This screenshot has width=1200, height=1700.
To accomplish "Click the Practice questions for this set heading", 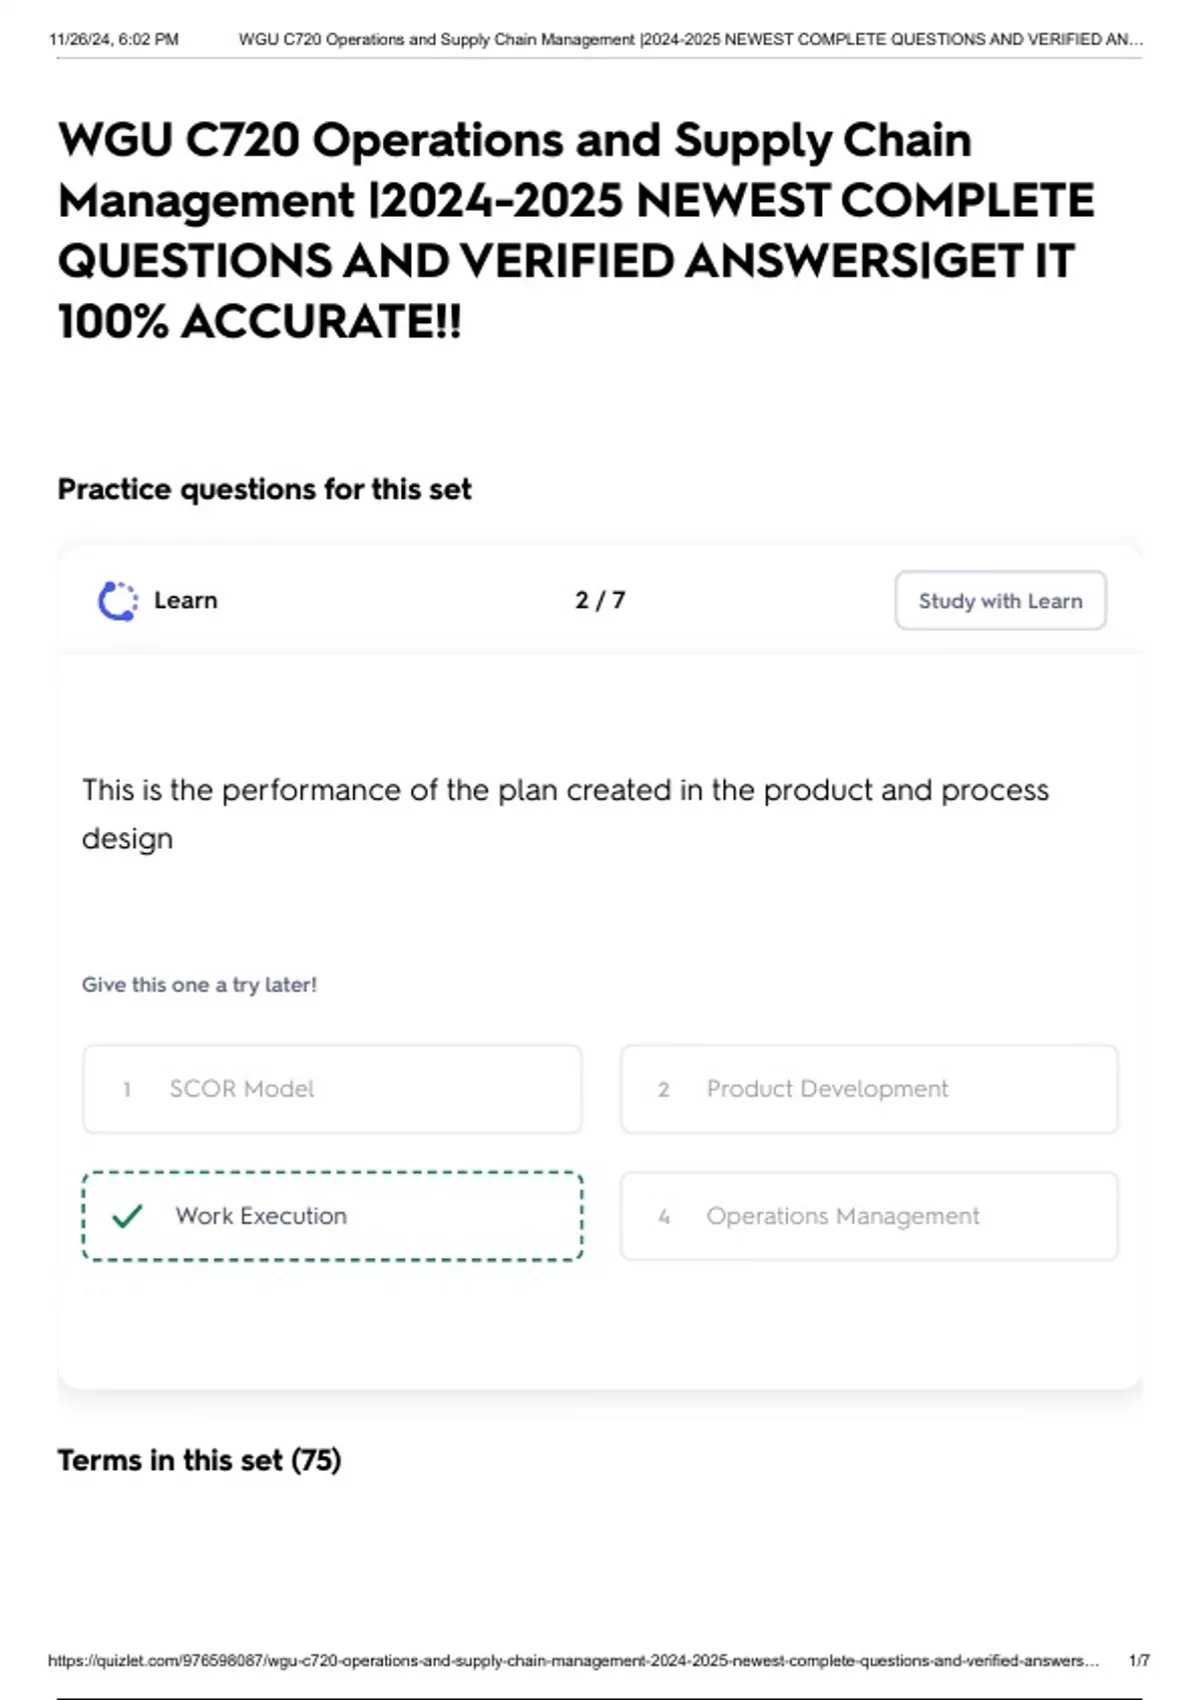I will tap(264, 489).
